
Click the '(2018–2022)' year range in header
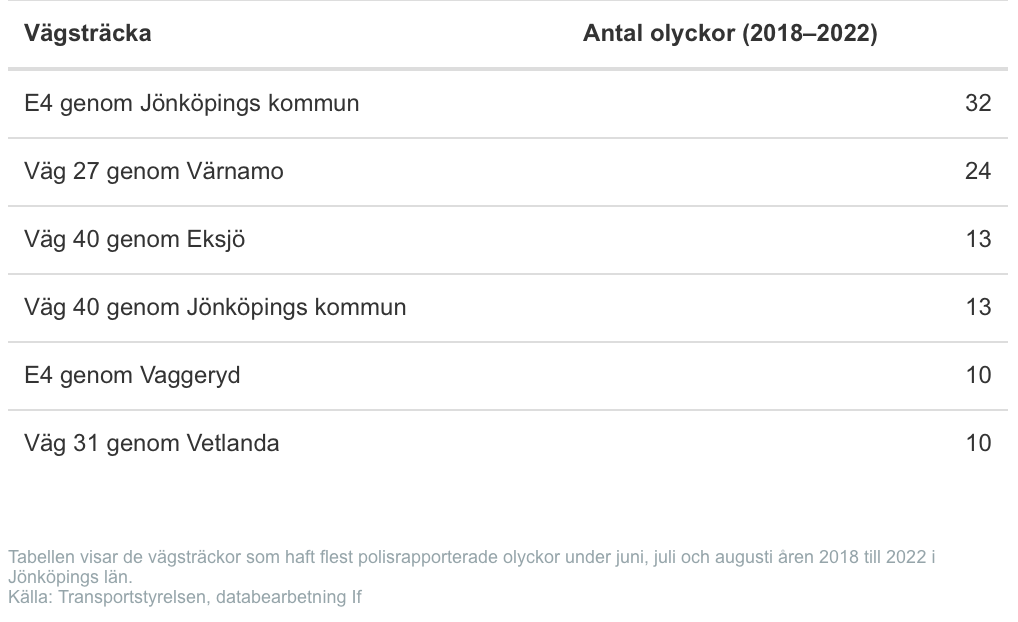point(808,34)
